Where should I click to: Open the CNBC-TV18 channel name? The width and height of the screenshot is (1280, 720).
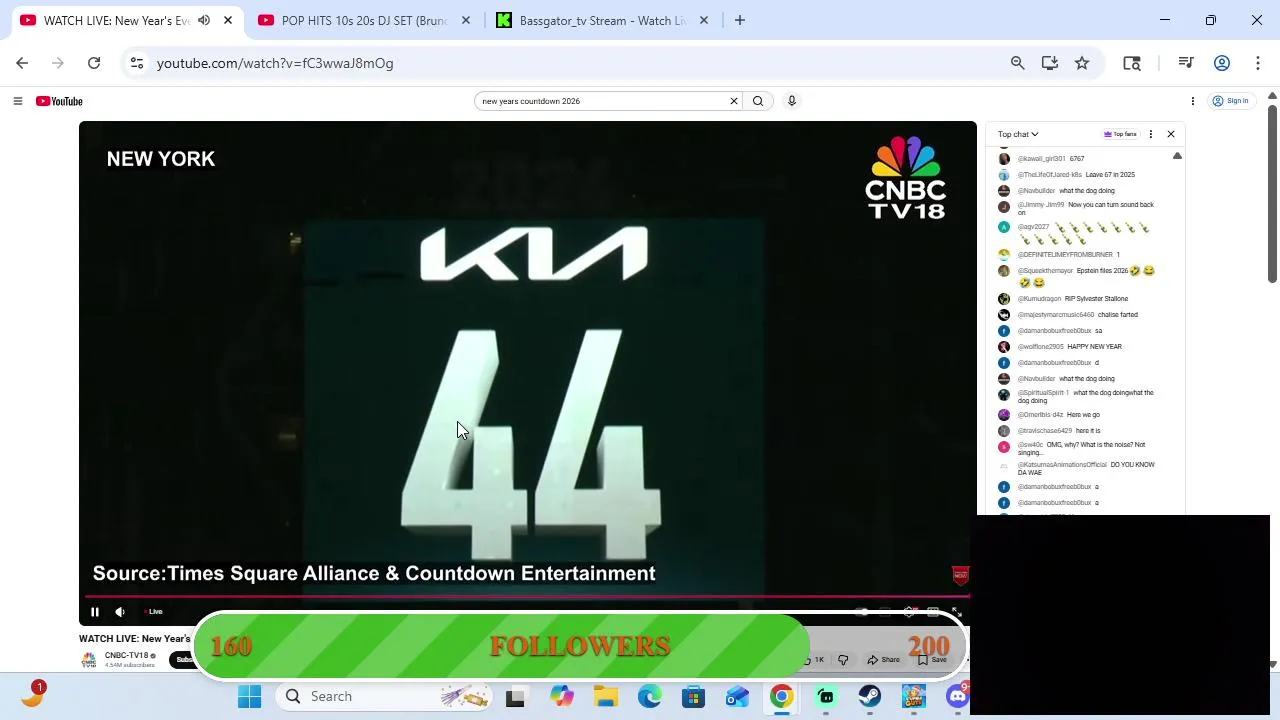[x=126, y=656]
